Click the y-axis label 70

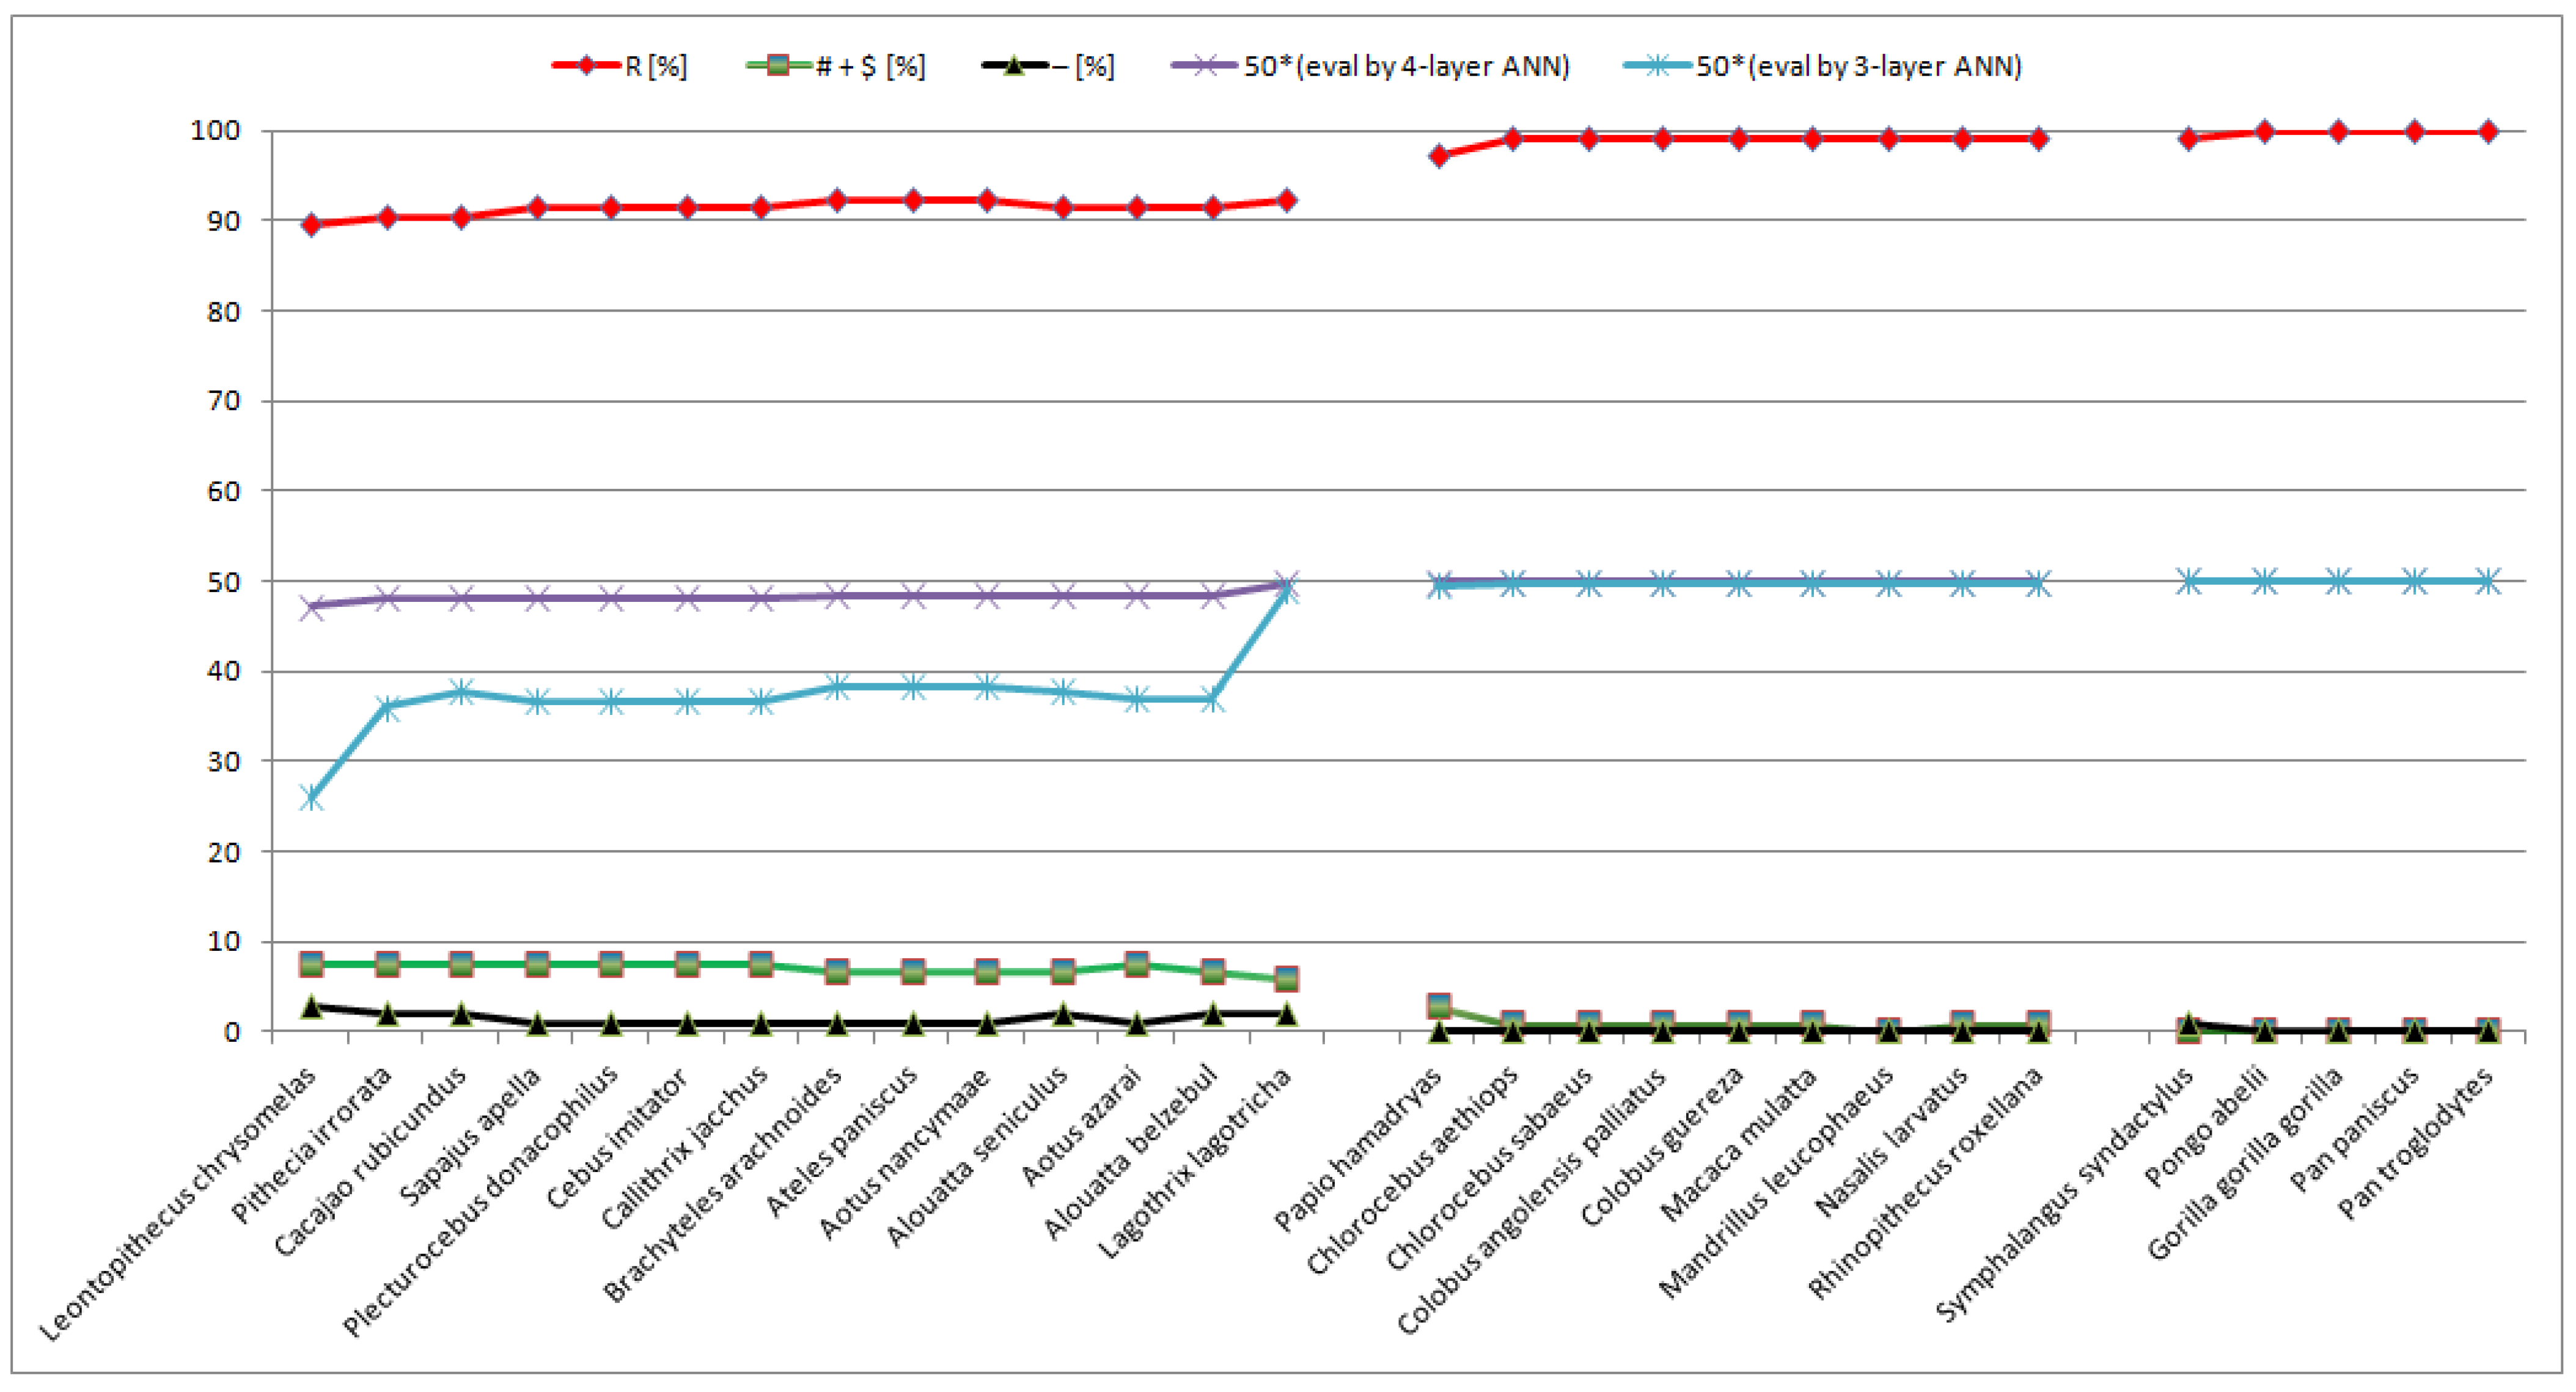(x=224, y=401)
